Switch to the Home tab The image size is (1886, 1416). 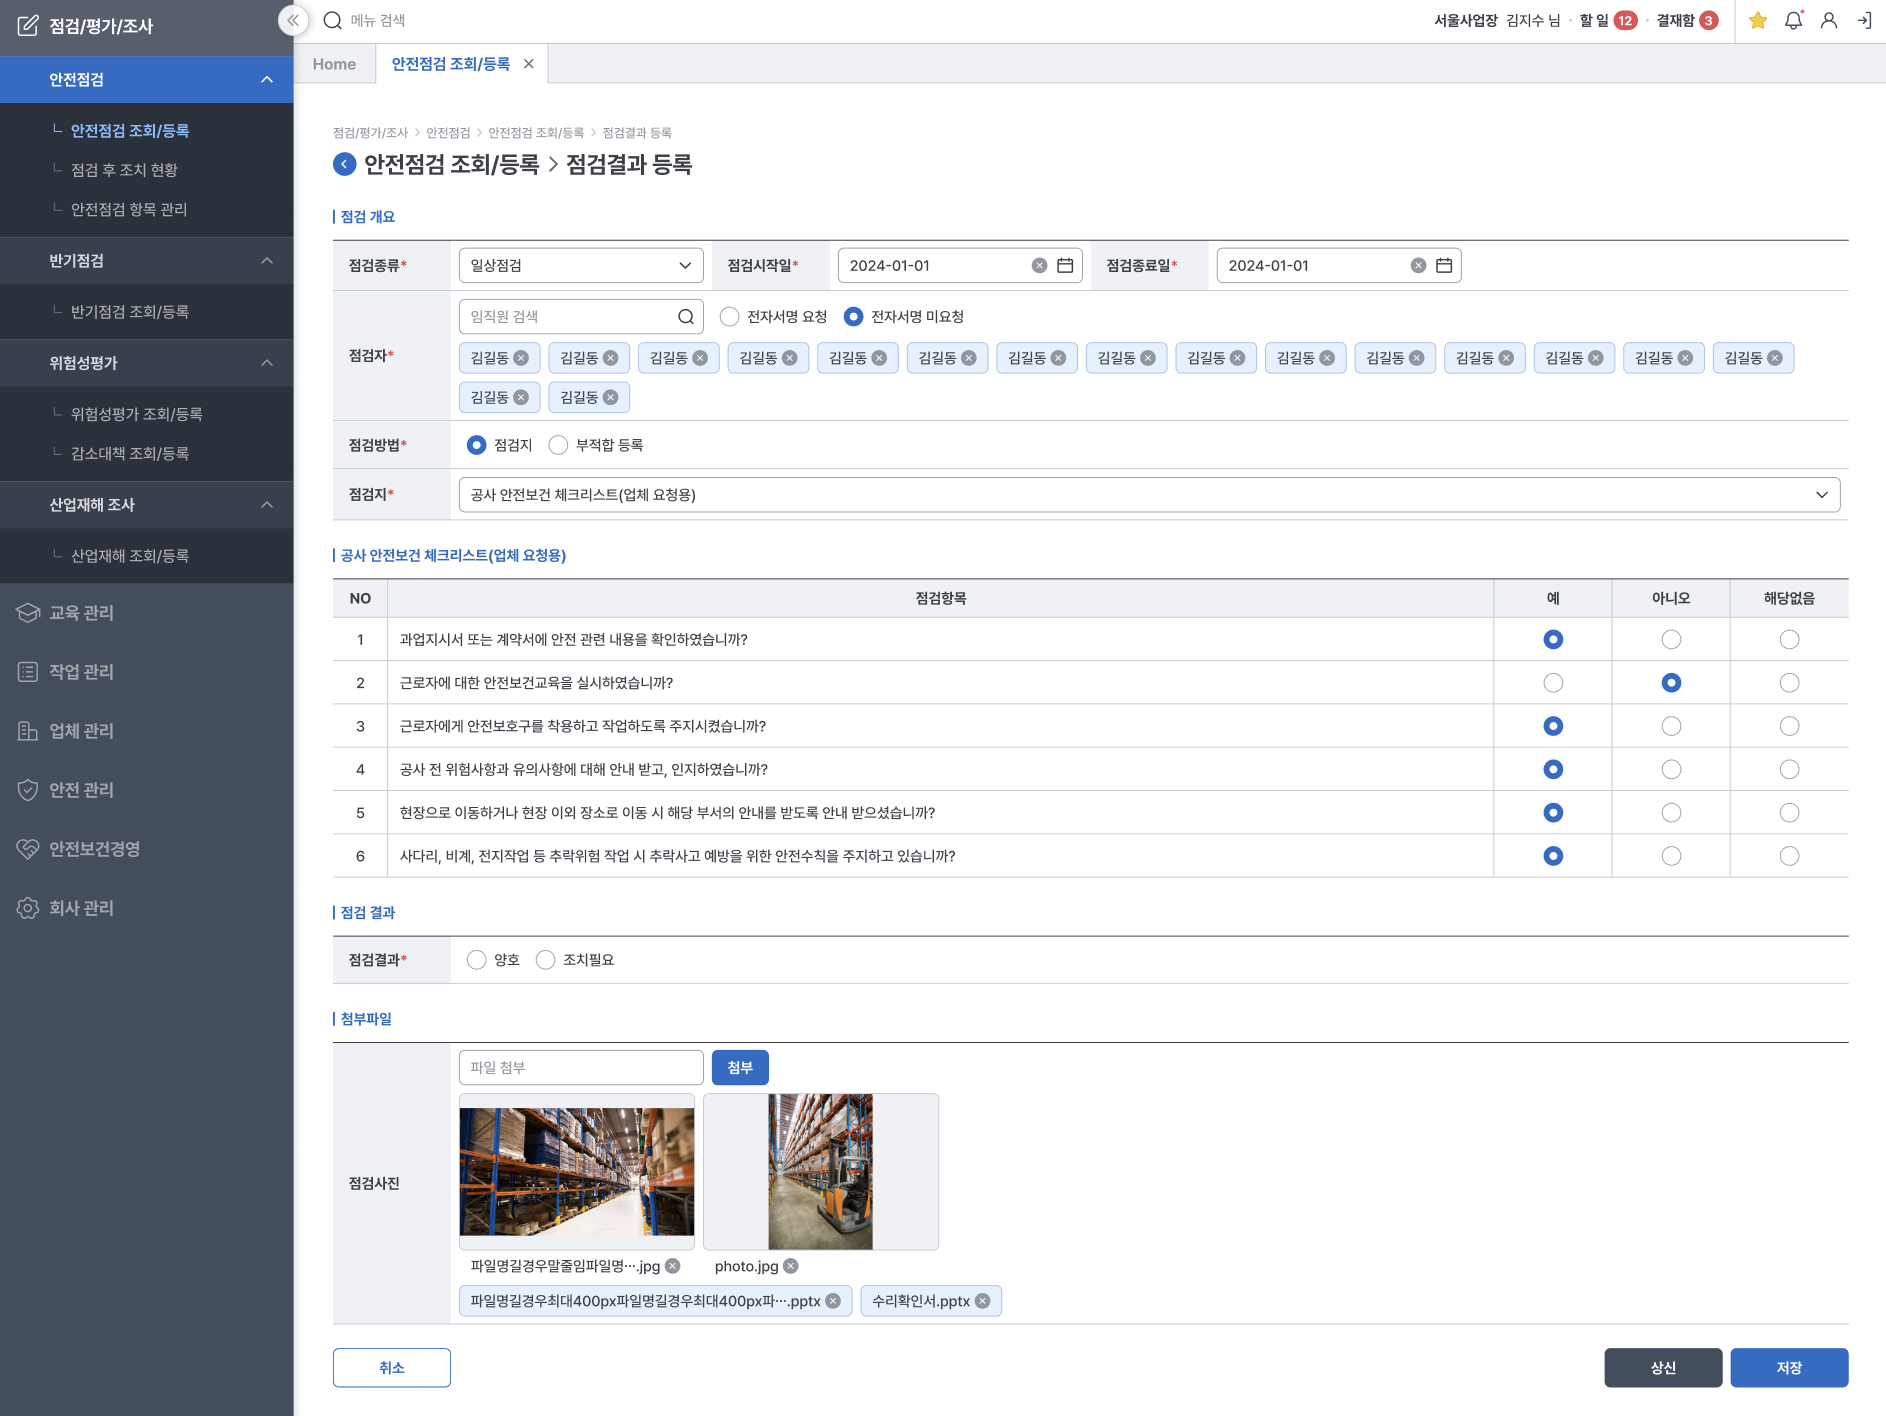(x=334, y=64)
